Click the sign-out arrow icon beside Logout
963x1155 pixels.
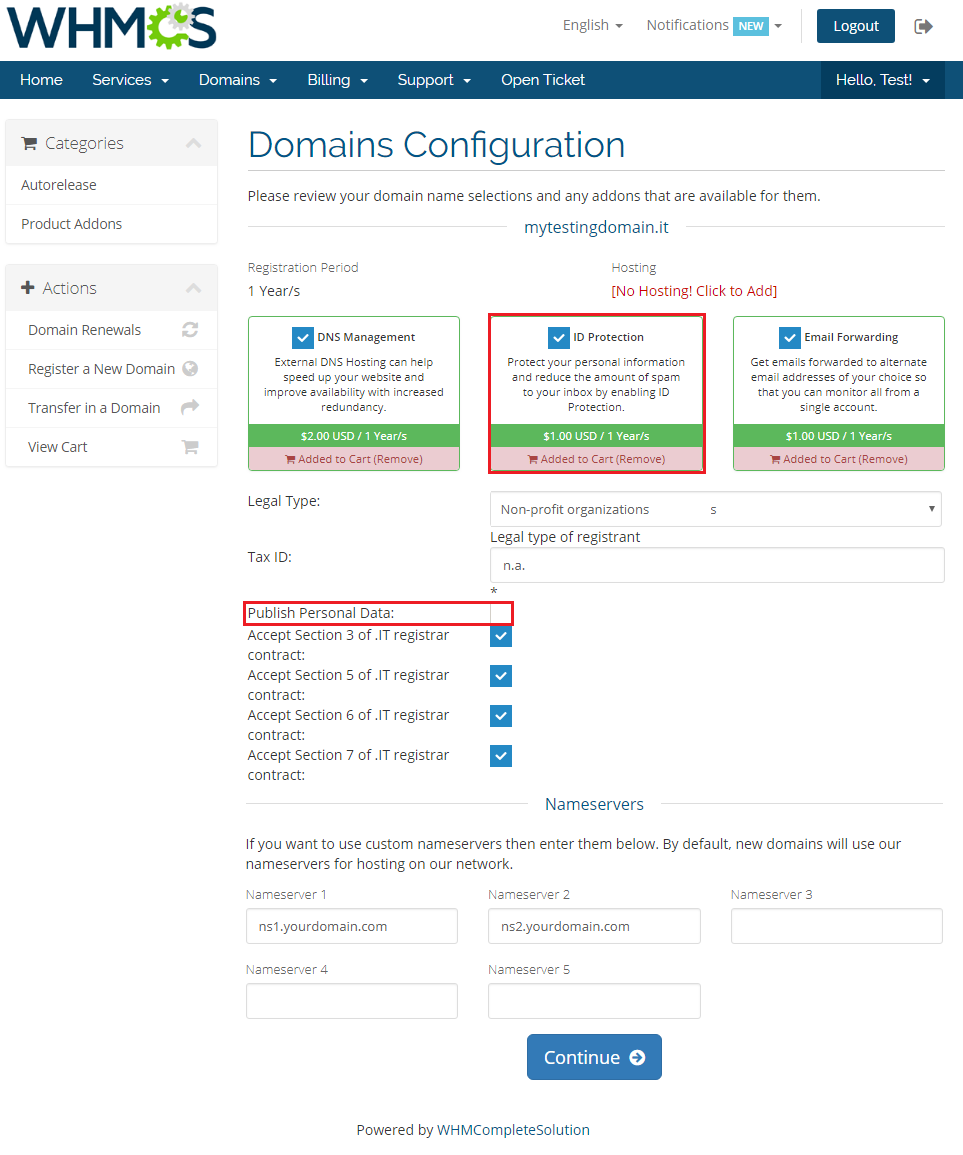(923, 27)
